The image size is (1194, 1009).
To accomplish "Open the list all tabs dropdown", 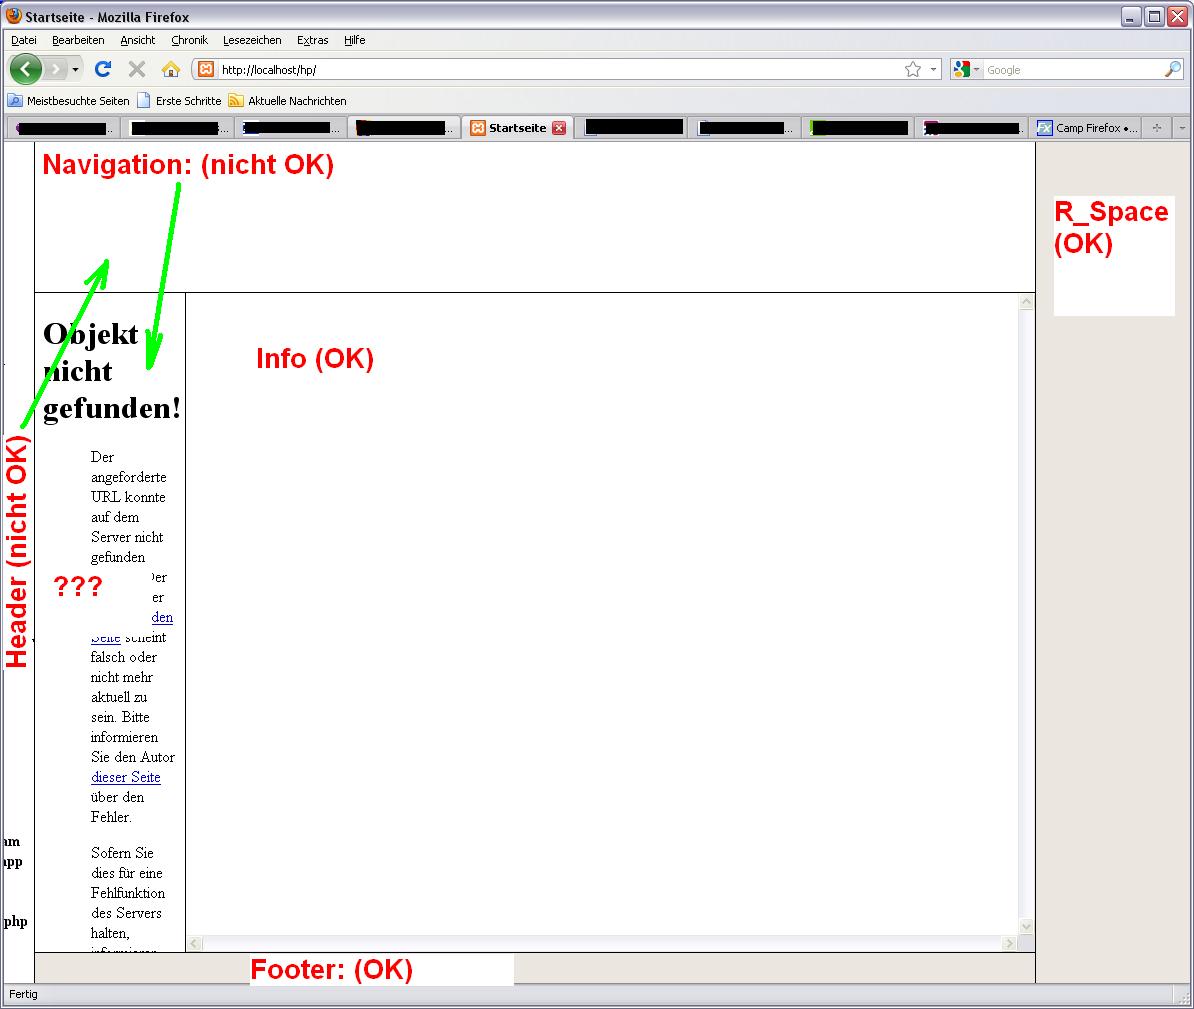I will coord(1181,128).
